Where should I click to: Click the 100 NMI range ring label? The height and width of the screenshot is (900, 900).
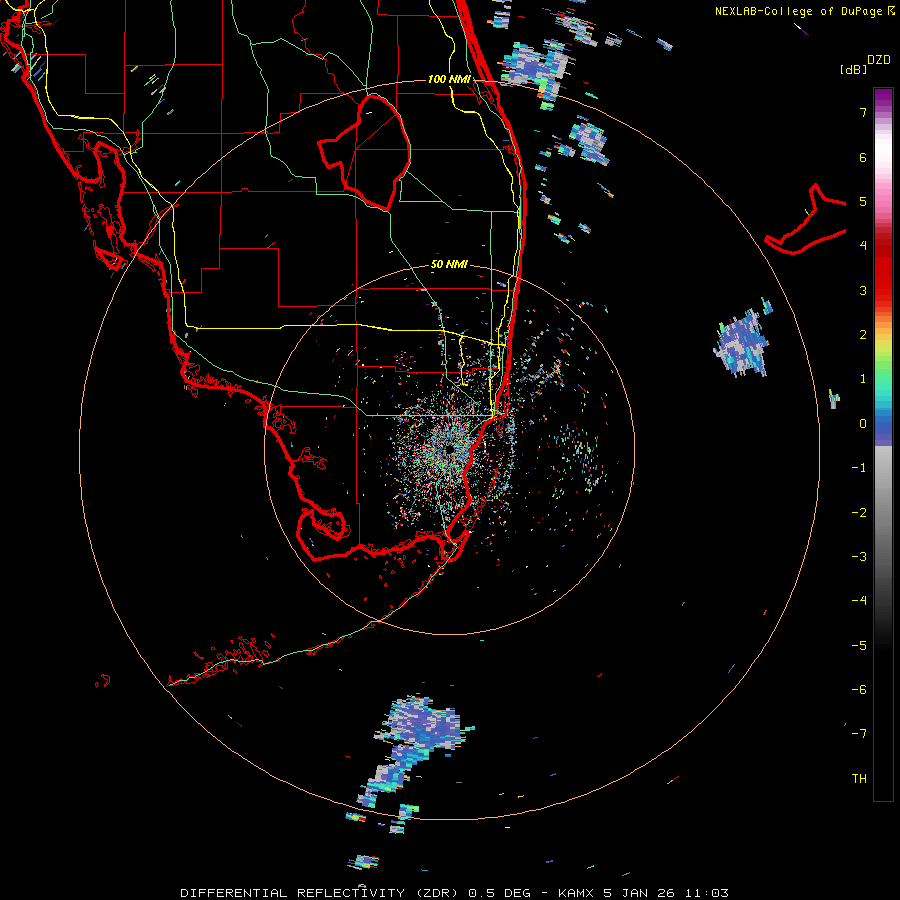tap(449, 79)
